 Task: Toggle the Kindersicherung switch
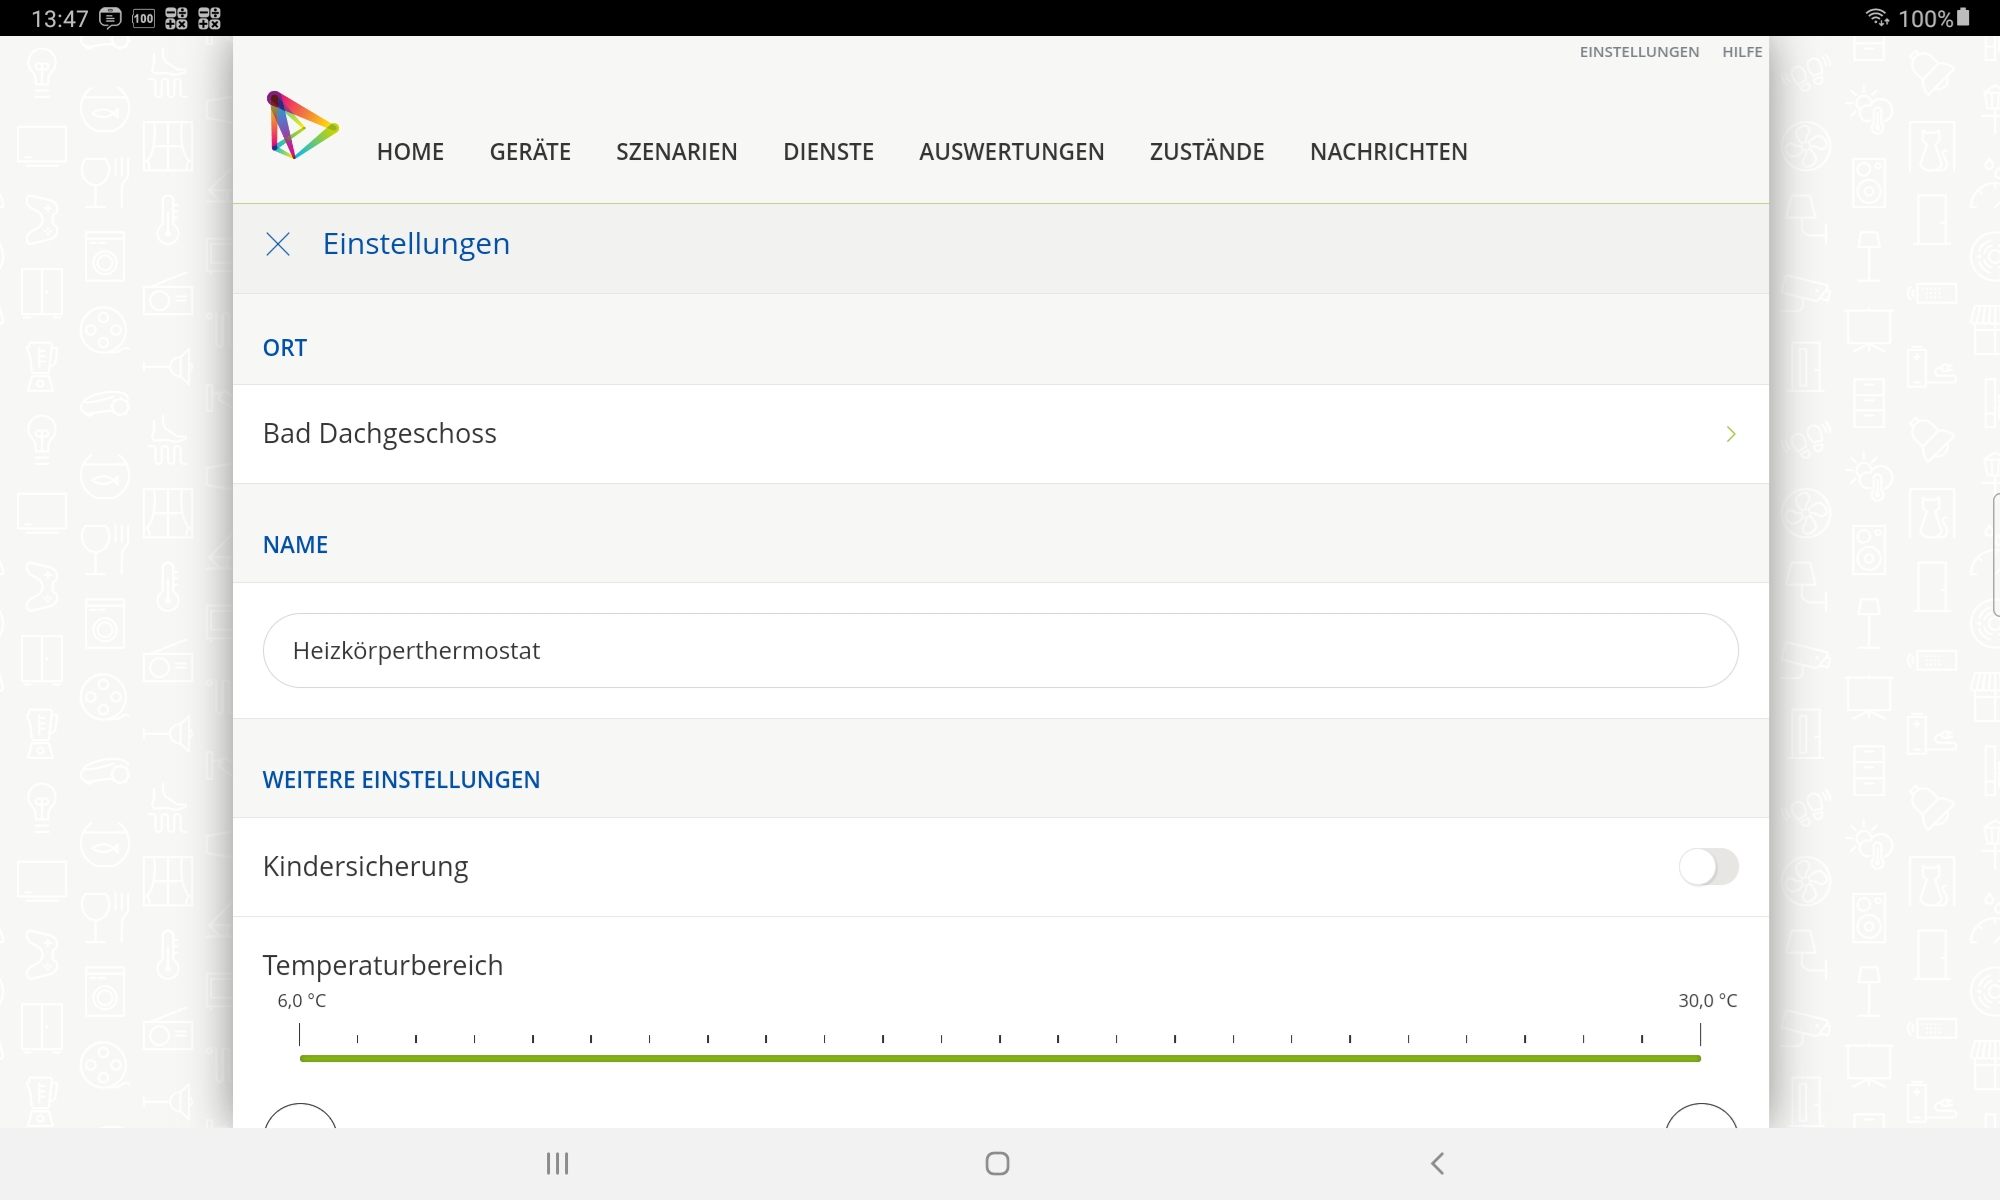1708,867
